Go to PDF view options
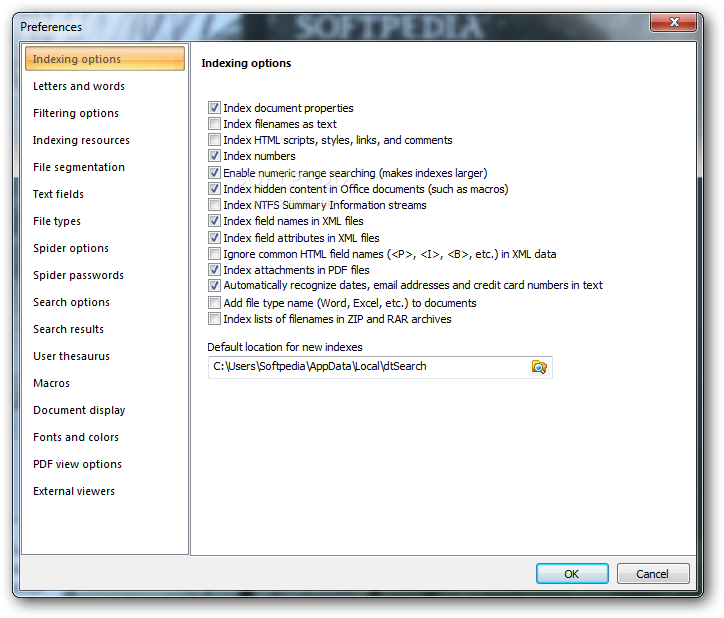The image size is (724, 618). 105,464
